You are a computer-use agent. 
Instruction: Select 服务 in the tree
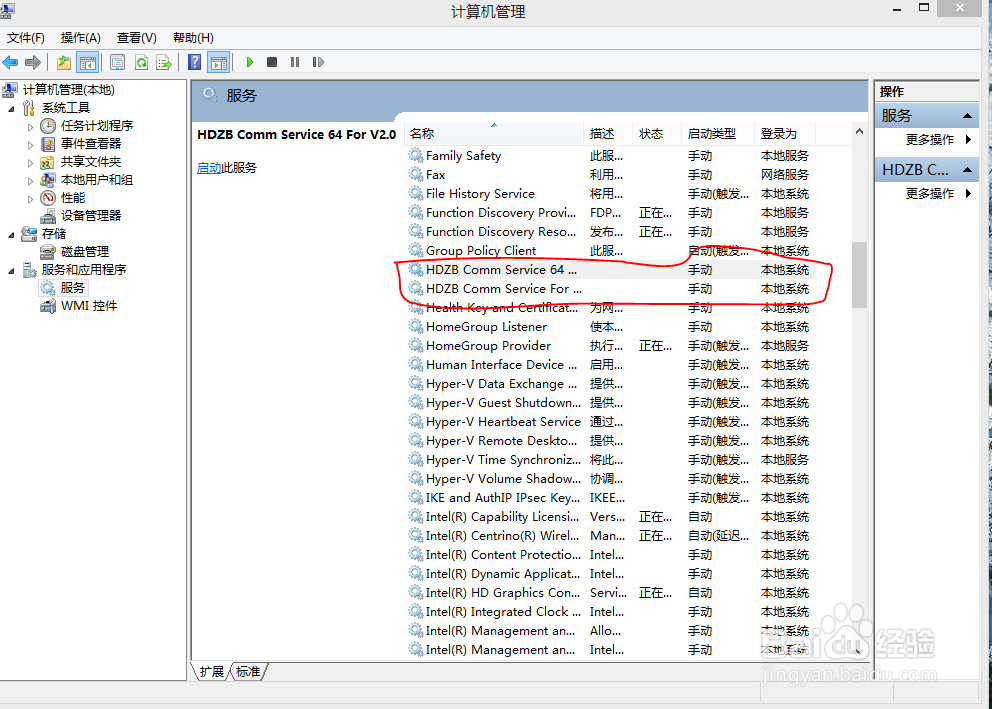[x=73, y=288]
